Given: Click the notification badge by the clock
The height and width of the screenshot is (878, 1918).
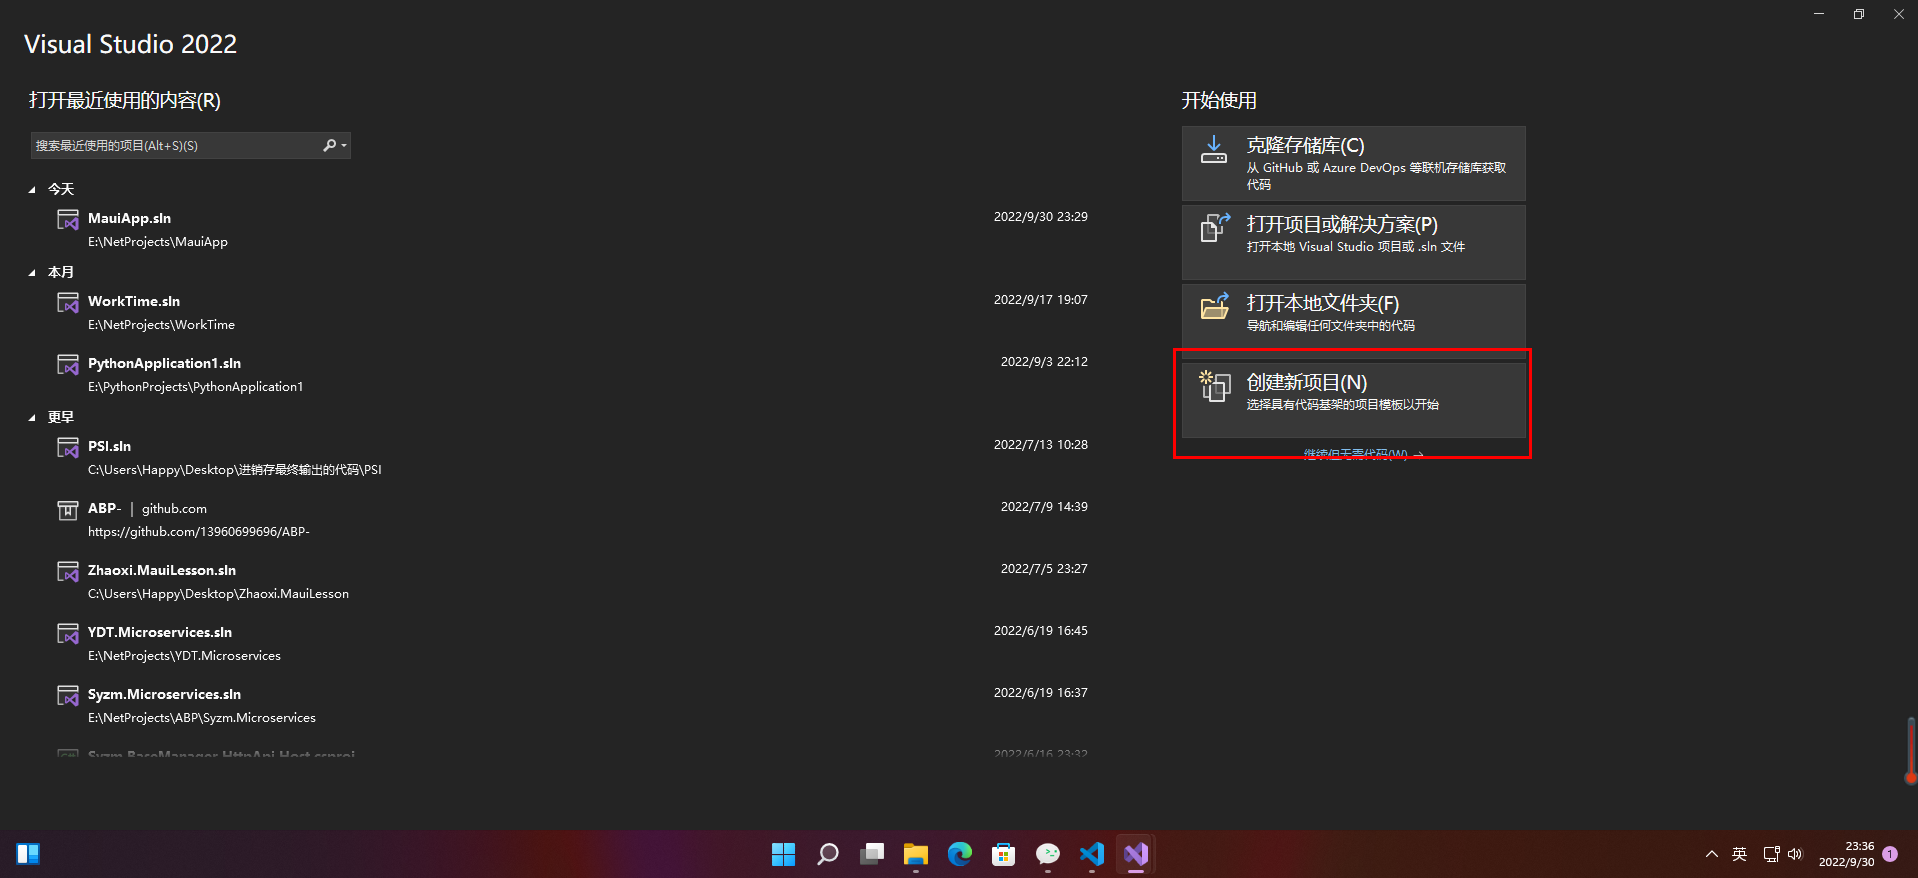Looking at the screenshot, I should [1890, 854].
